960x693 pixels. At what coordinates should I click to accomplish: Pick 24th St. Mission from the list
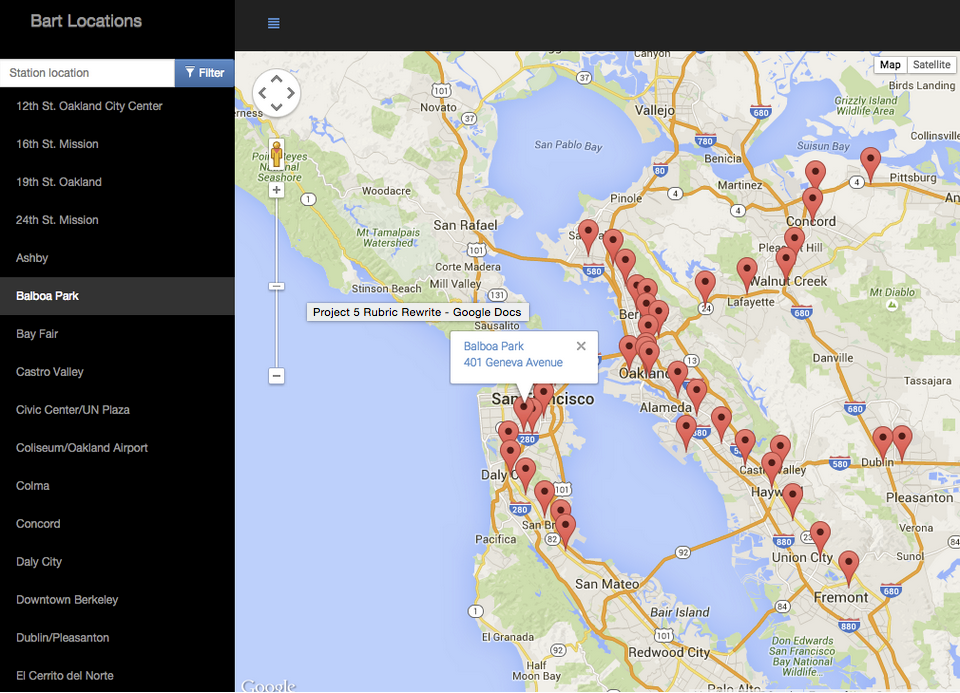pos(117,220)
